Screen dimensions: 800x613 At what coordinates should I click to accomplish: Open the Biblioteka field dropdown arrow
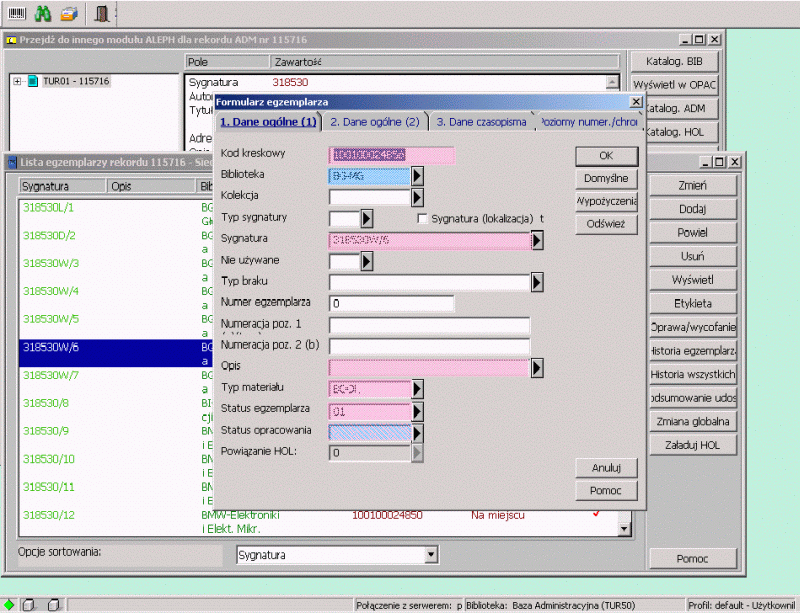(x=417, y=176)
